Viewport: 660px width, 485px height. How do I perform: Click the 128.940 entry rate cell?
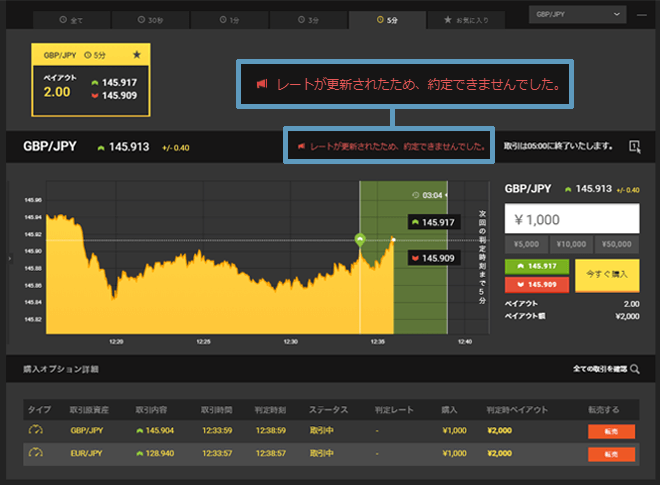(x=155, y=453)
